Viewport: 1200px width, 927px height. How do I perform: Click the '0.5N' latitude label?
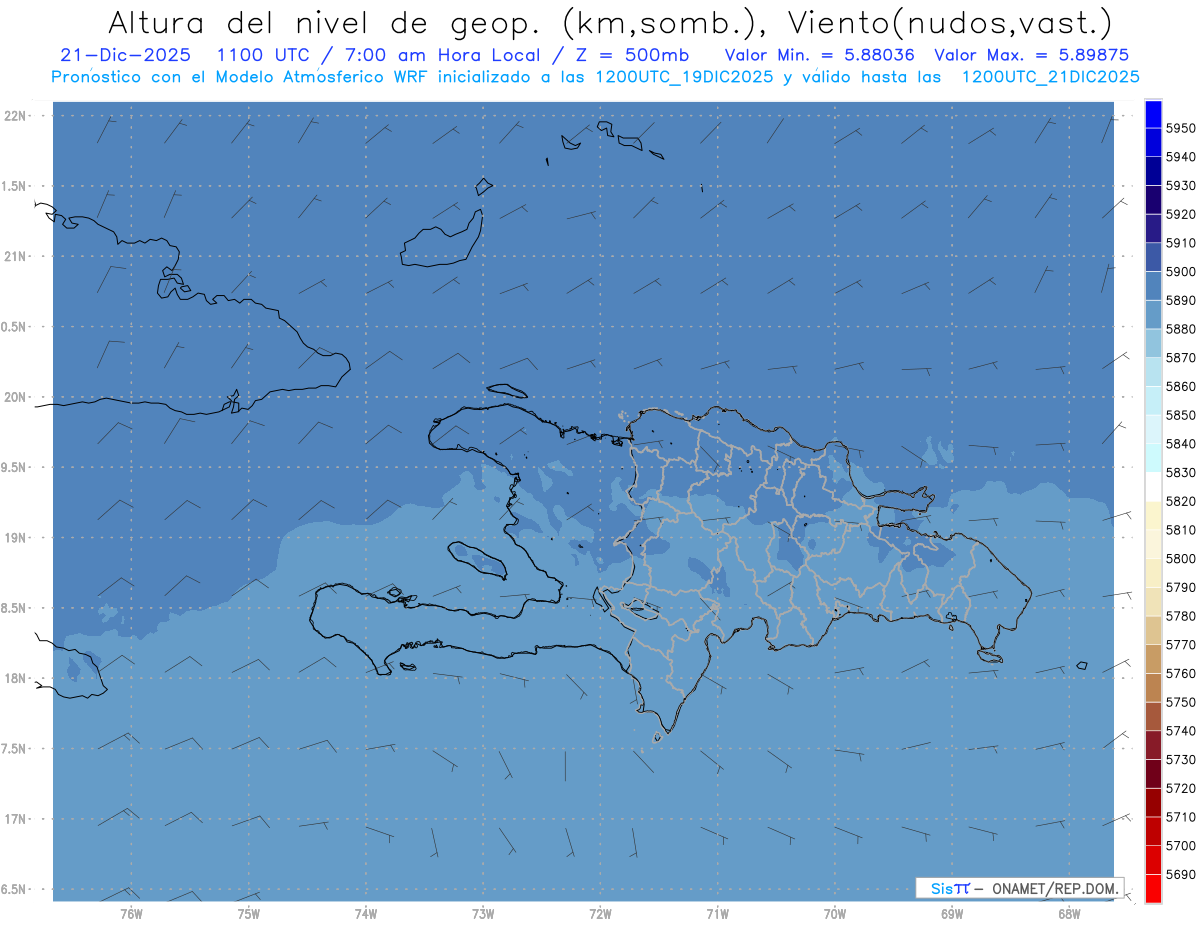pyautogui.click(x=15, y=327)
